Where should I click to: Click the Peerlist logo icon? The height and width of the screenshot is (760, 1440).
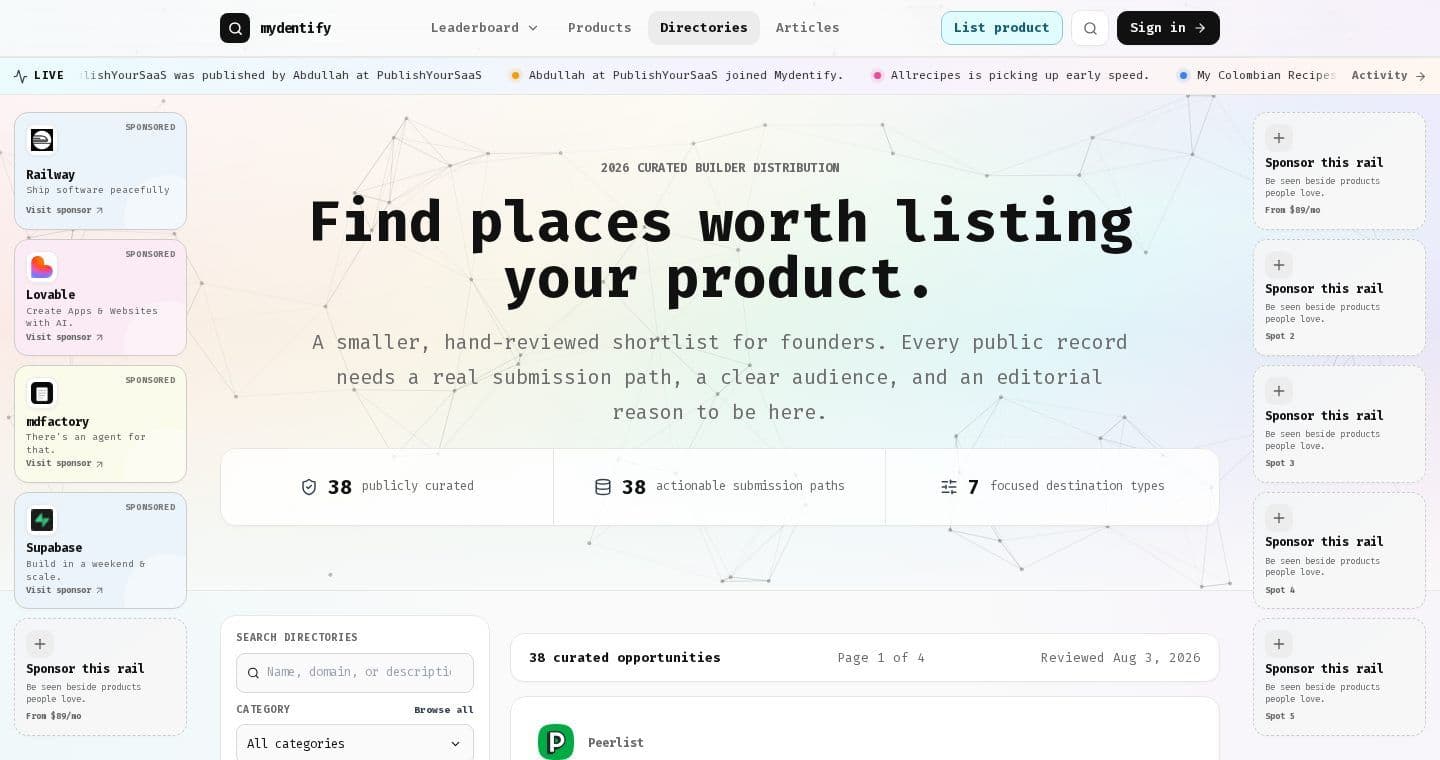pyautogui.click(x=556, y=742)
